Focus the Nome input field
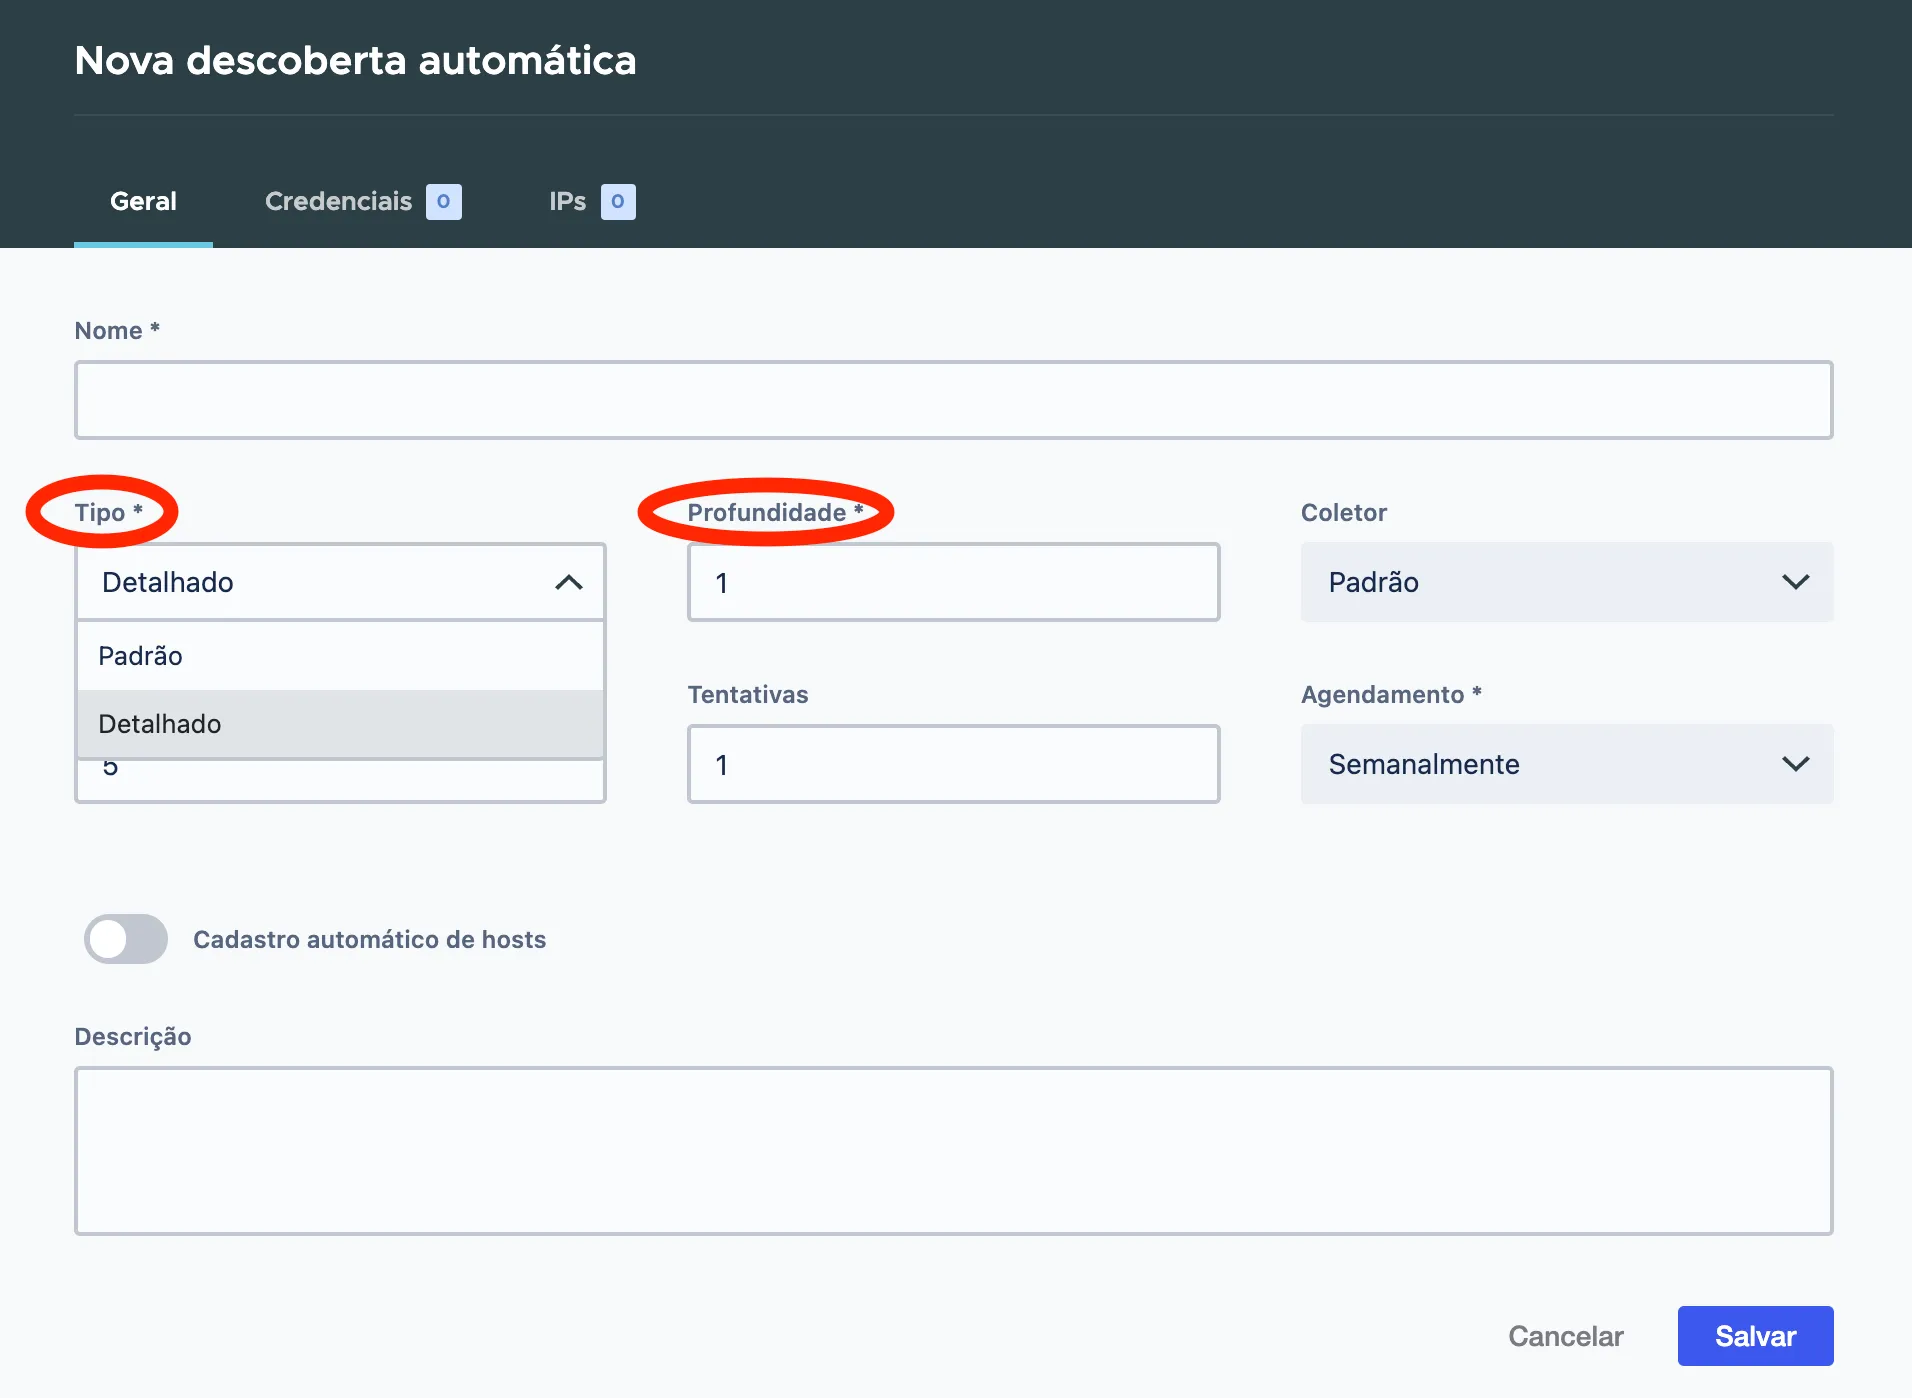Viewport: 1912px width, 1398px height. pos(953,400)
